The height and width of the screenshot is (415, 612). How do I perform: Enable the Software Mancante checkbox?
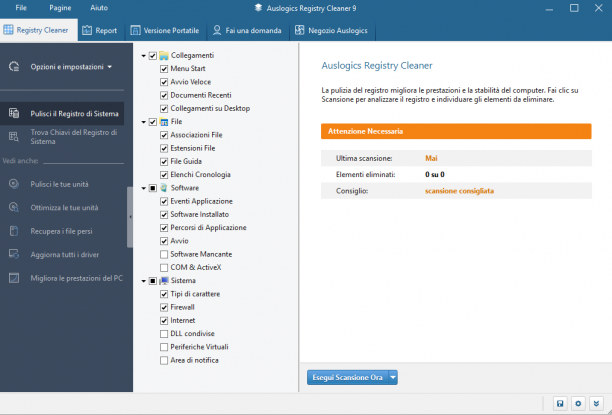(x=164, y=254)
